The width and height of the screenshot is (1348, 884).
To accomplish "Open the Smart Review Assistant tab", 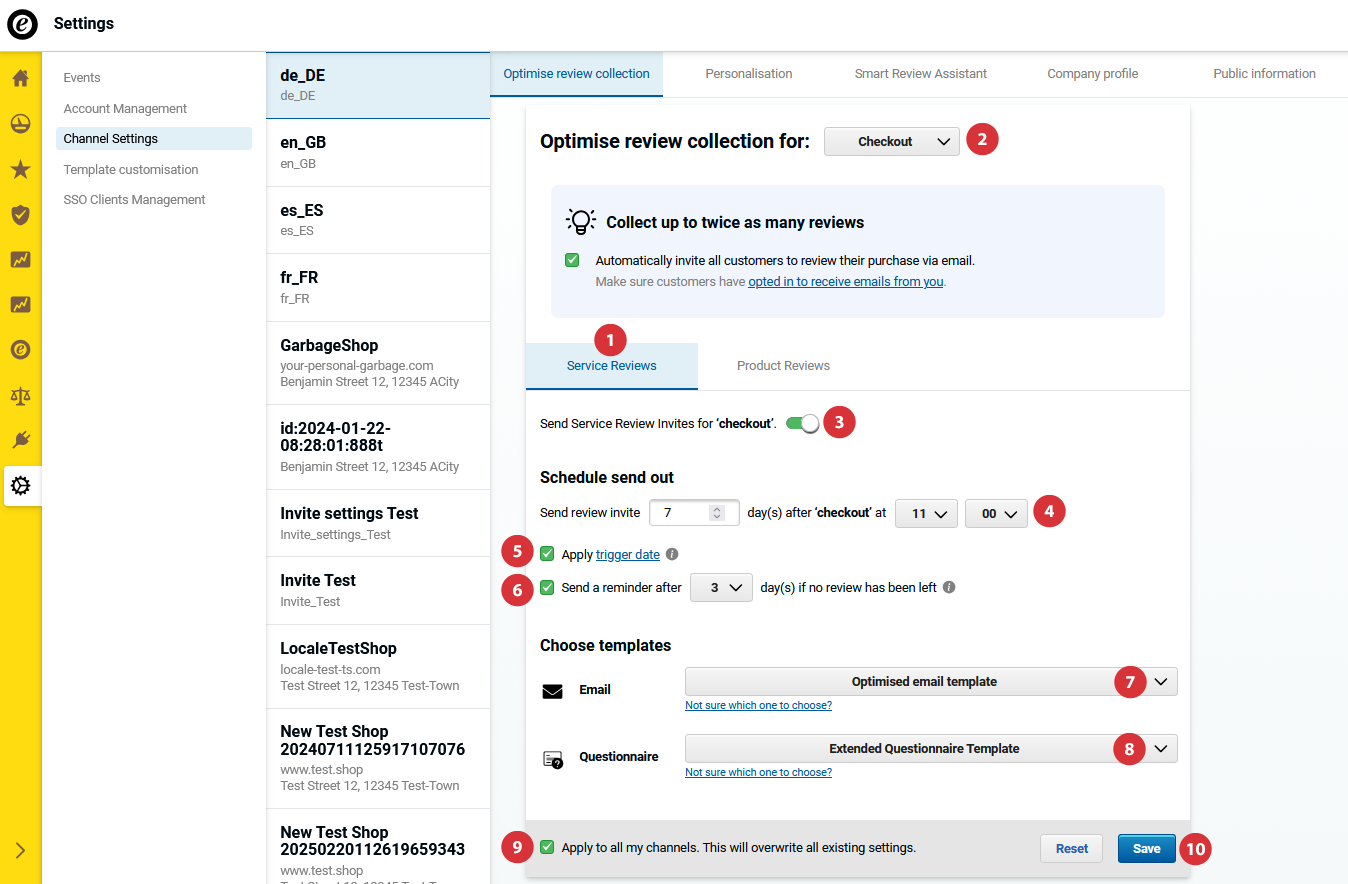I will 920,74.
